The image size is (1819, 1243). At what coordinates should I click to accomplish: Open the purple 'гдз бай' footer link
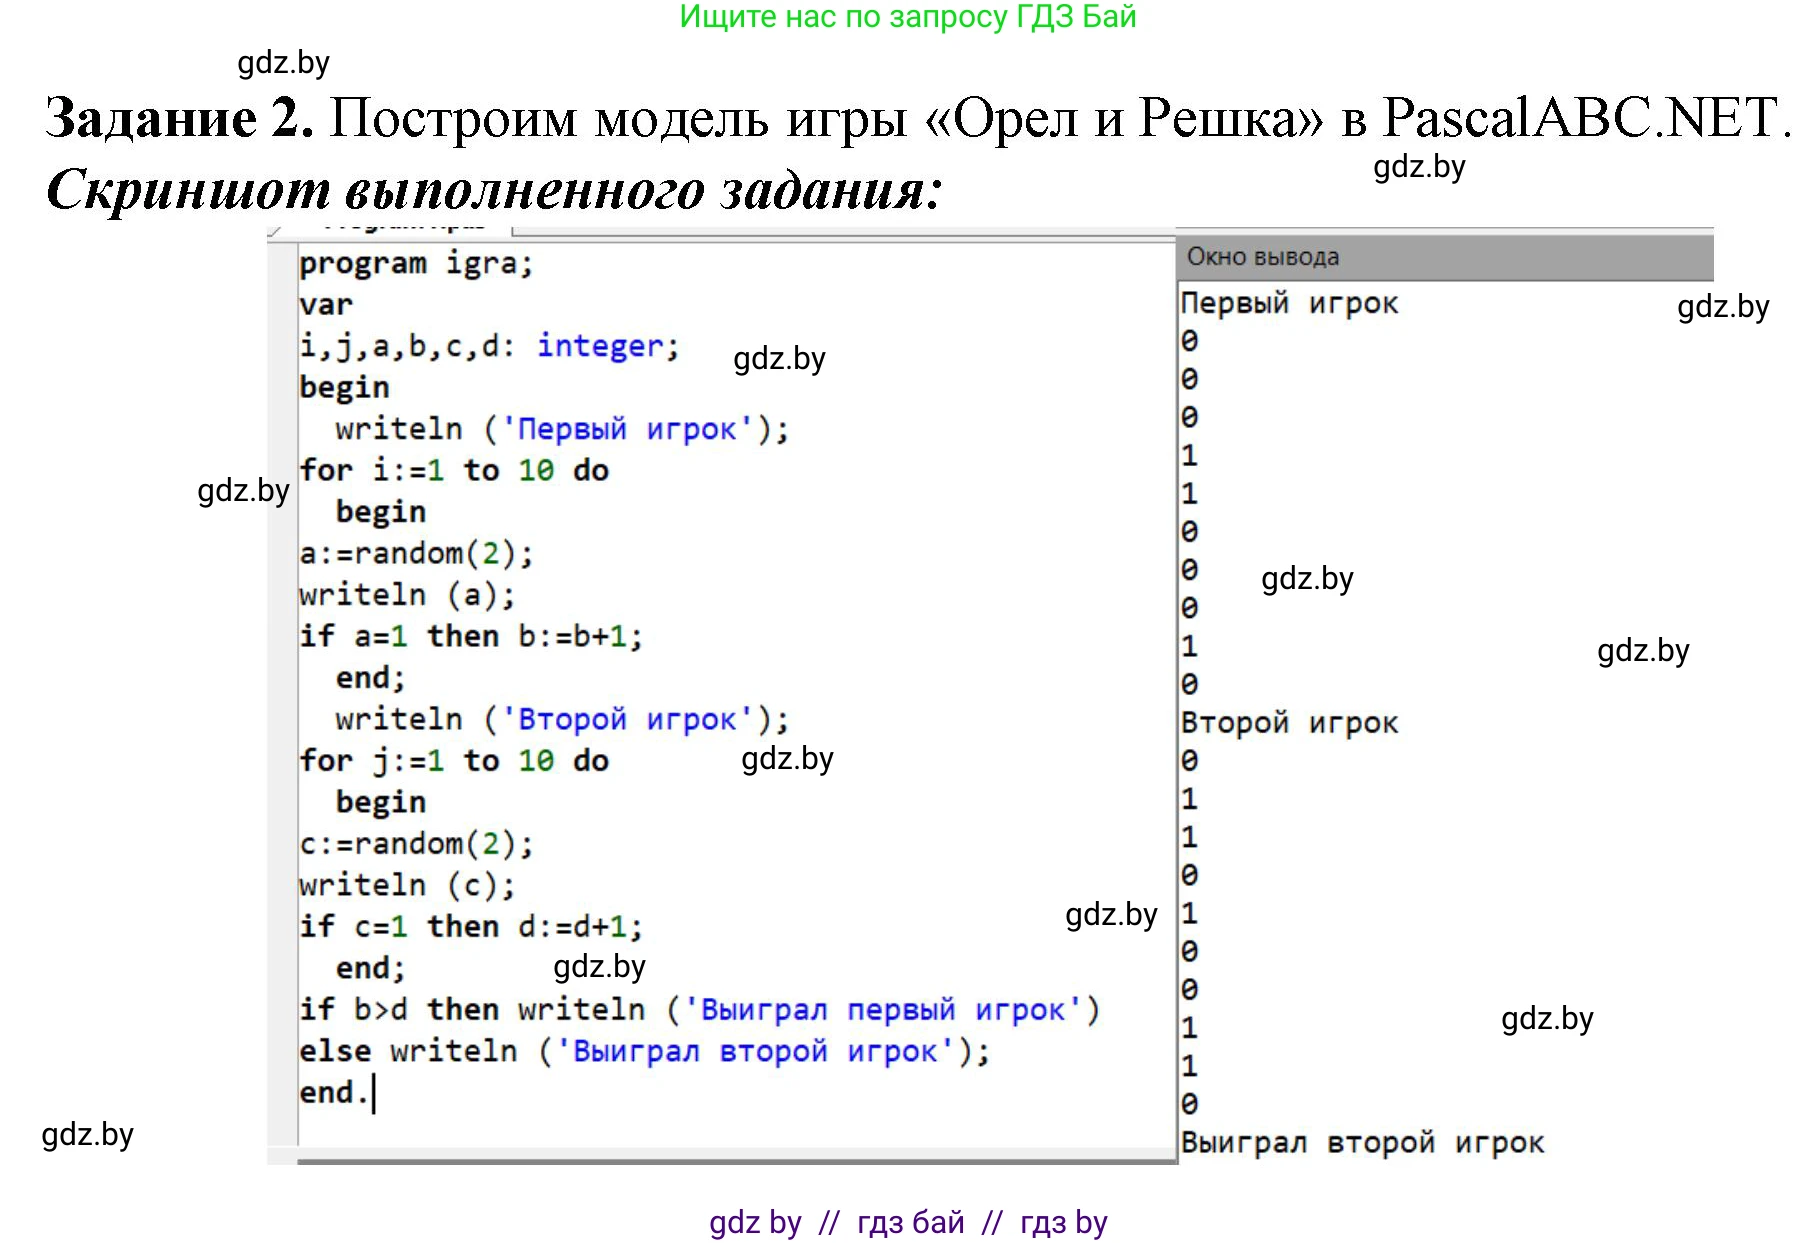[x=910, y=1222]
